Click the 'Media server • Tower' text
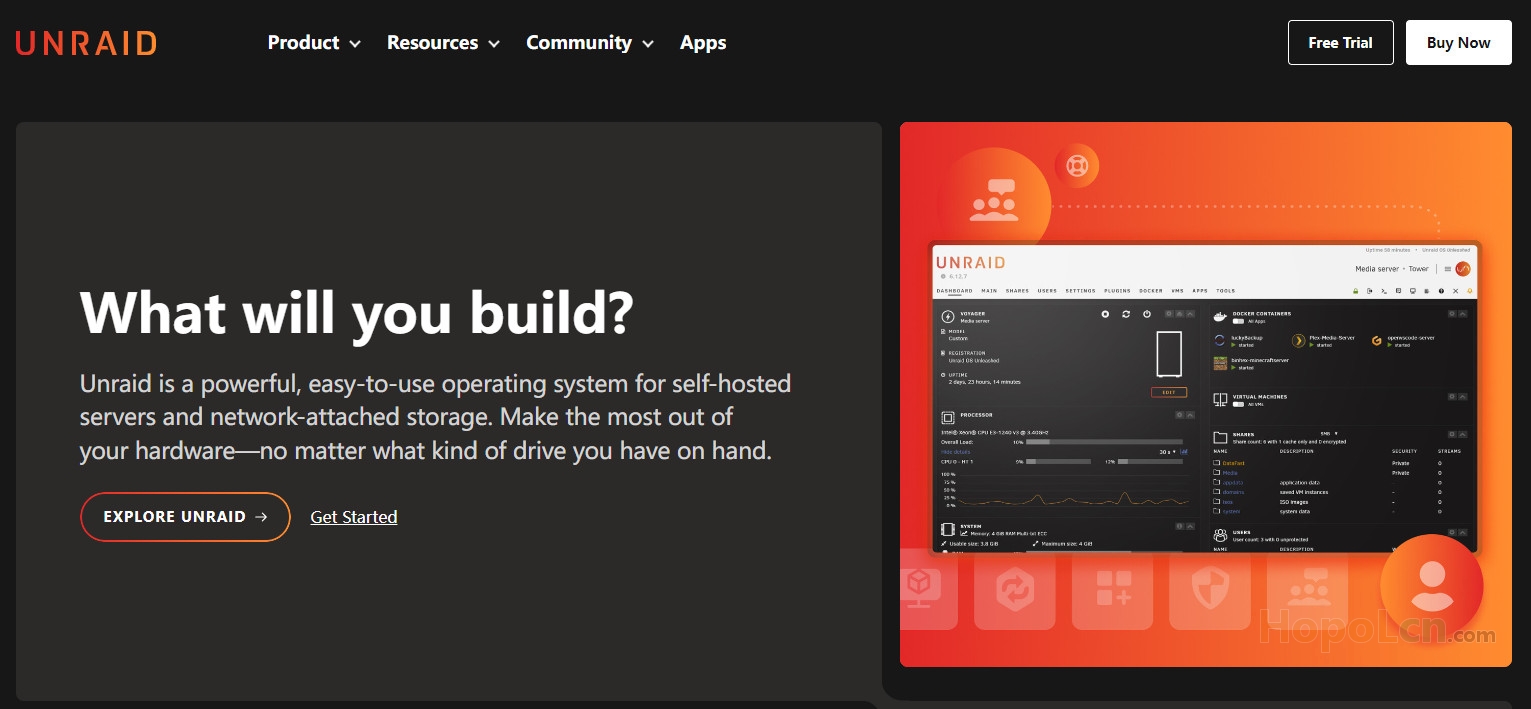This screenshot has width=1531, height=709. (1392, 269)
